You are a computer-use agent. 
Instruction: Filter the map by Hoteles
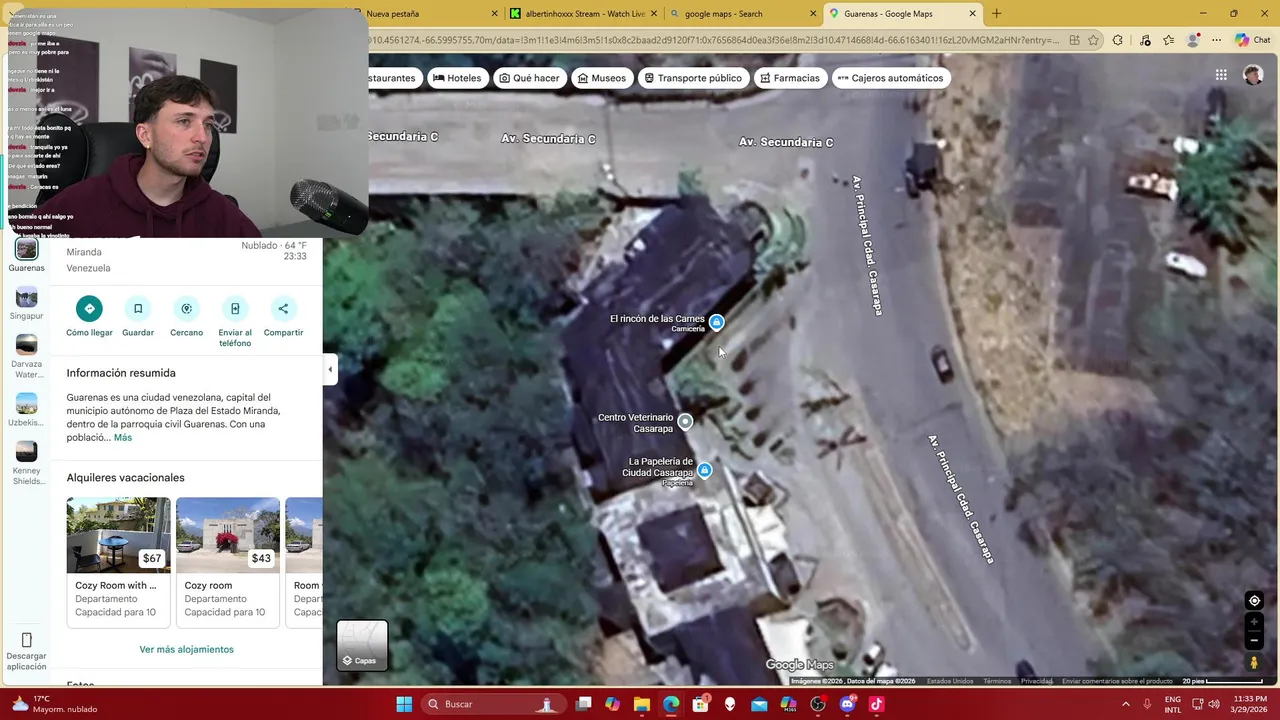coord(457,78)
